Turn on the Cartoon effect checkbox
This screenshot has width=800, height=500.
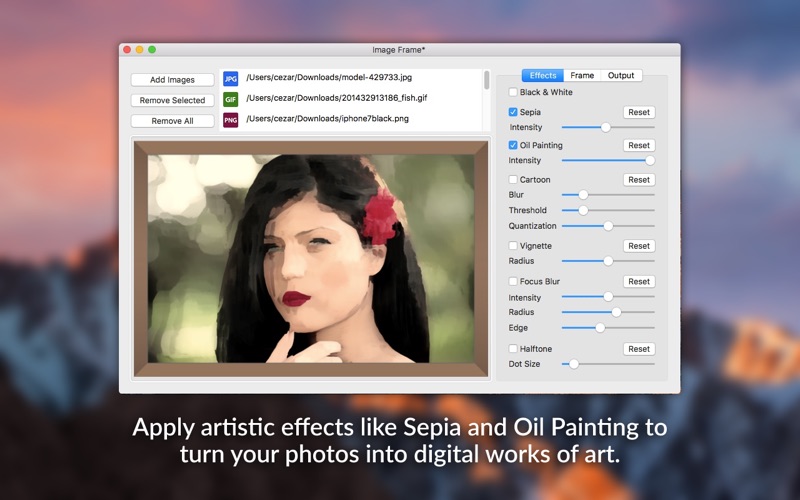[514, 180]
